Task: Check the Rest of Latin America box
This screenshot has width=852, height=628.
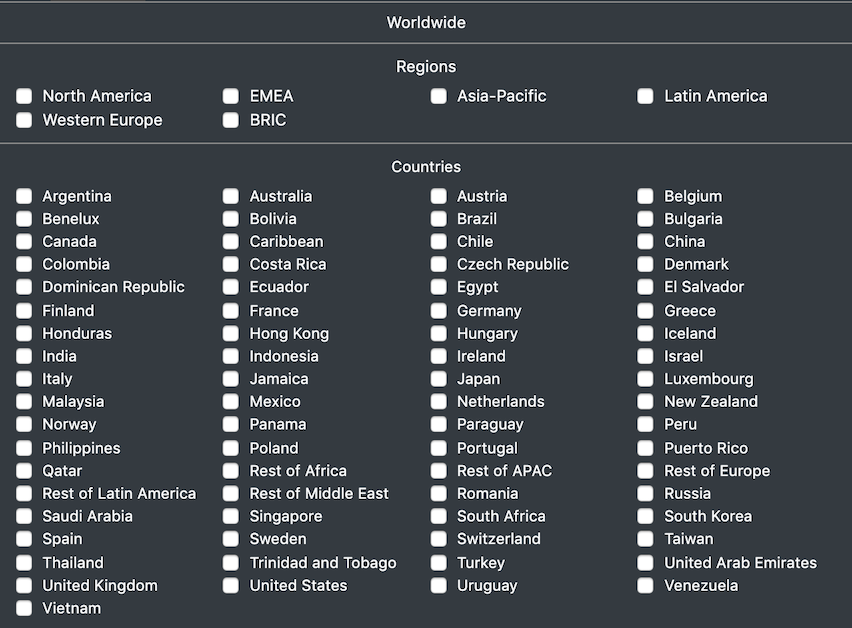Action: (24, 493)
